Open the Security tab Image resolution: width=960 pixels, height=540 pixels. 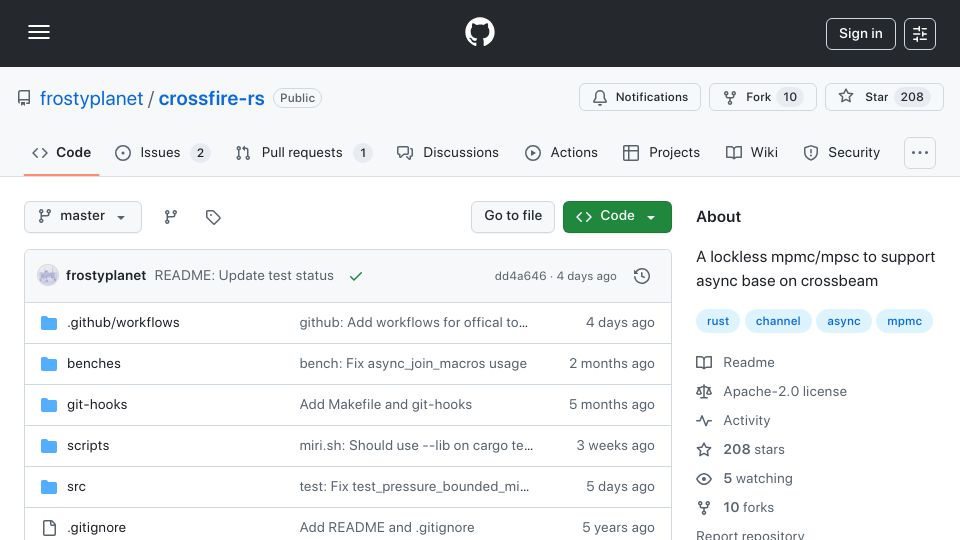(842, 152)
